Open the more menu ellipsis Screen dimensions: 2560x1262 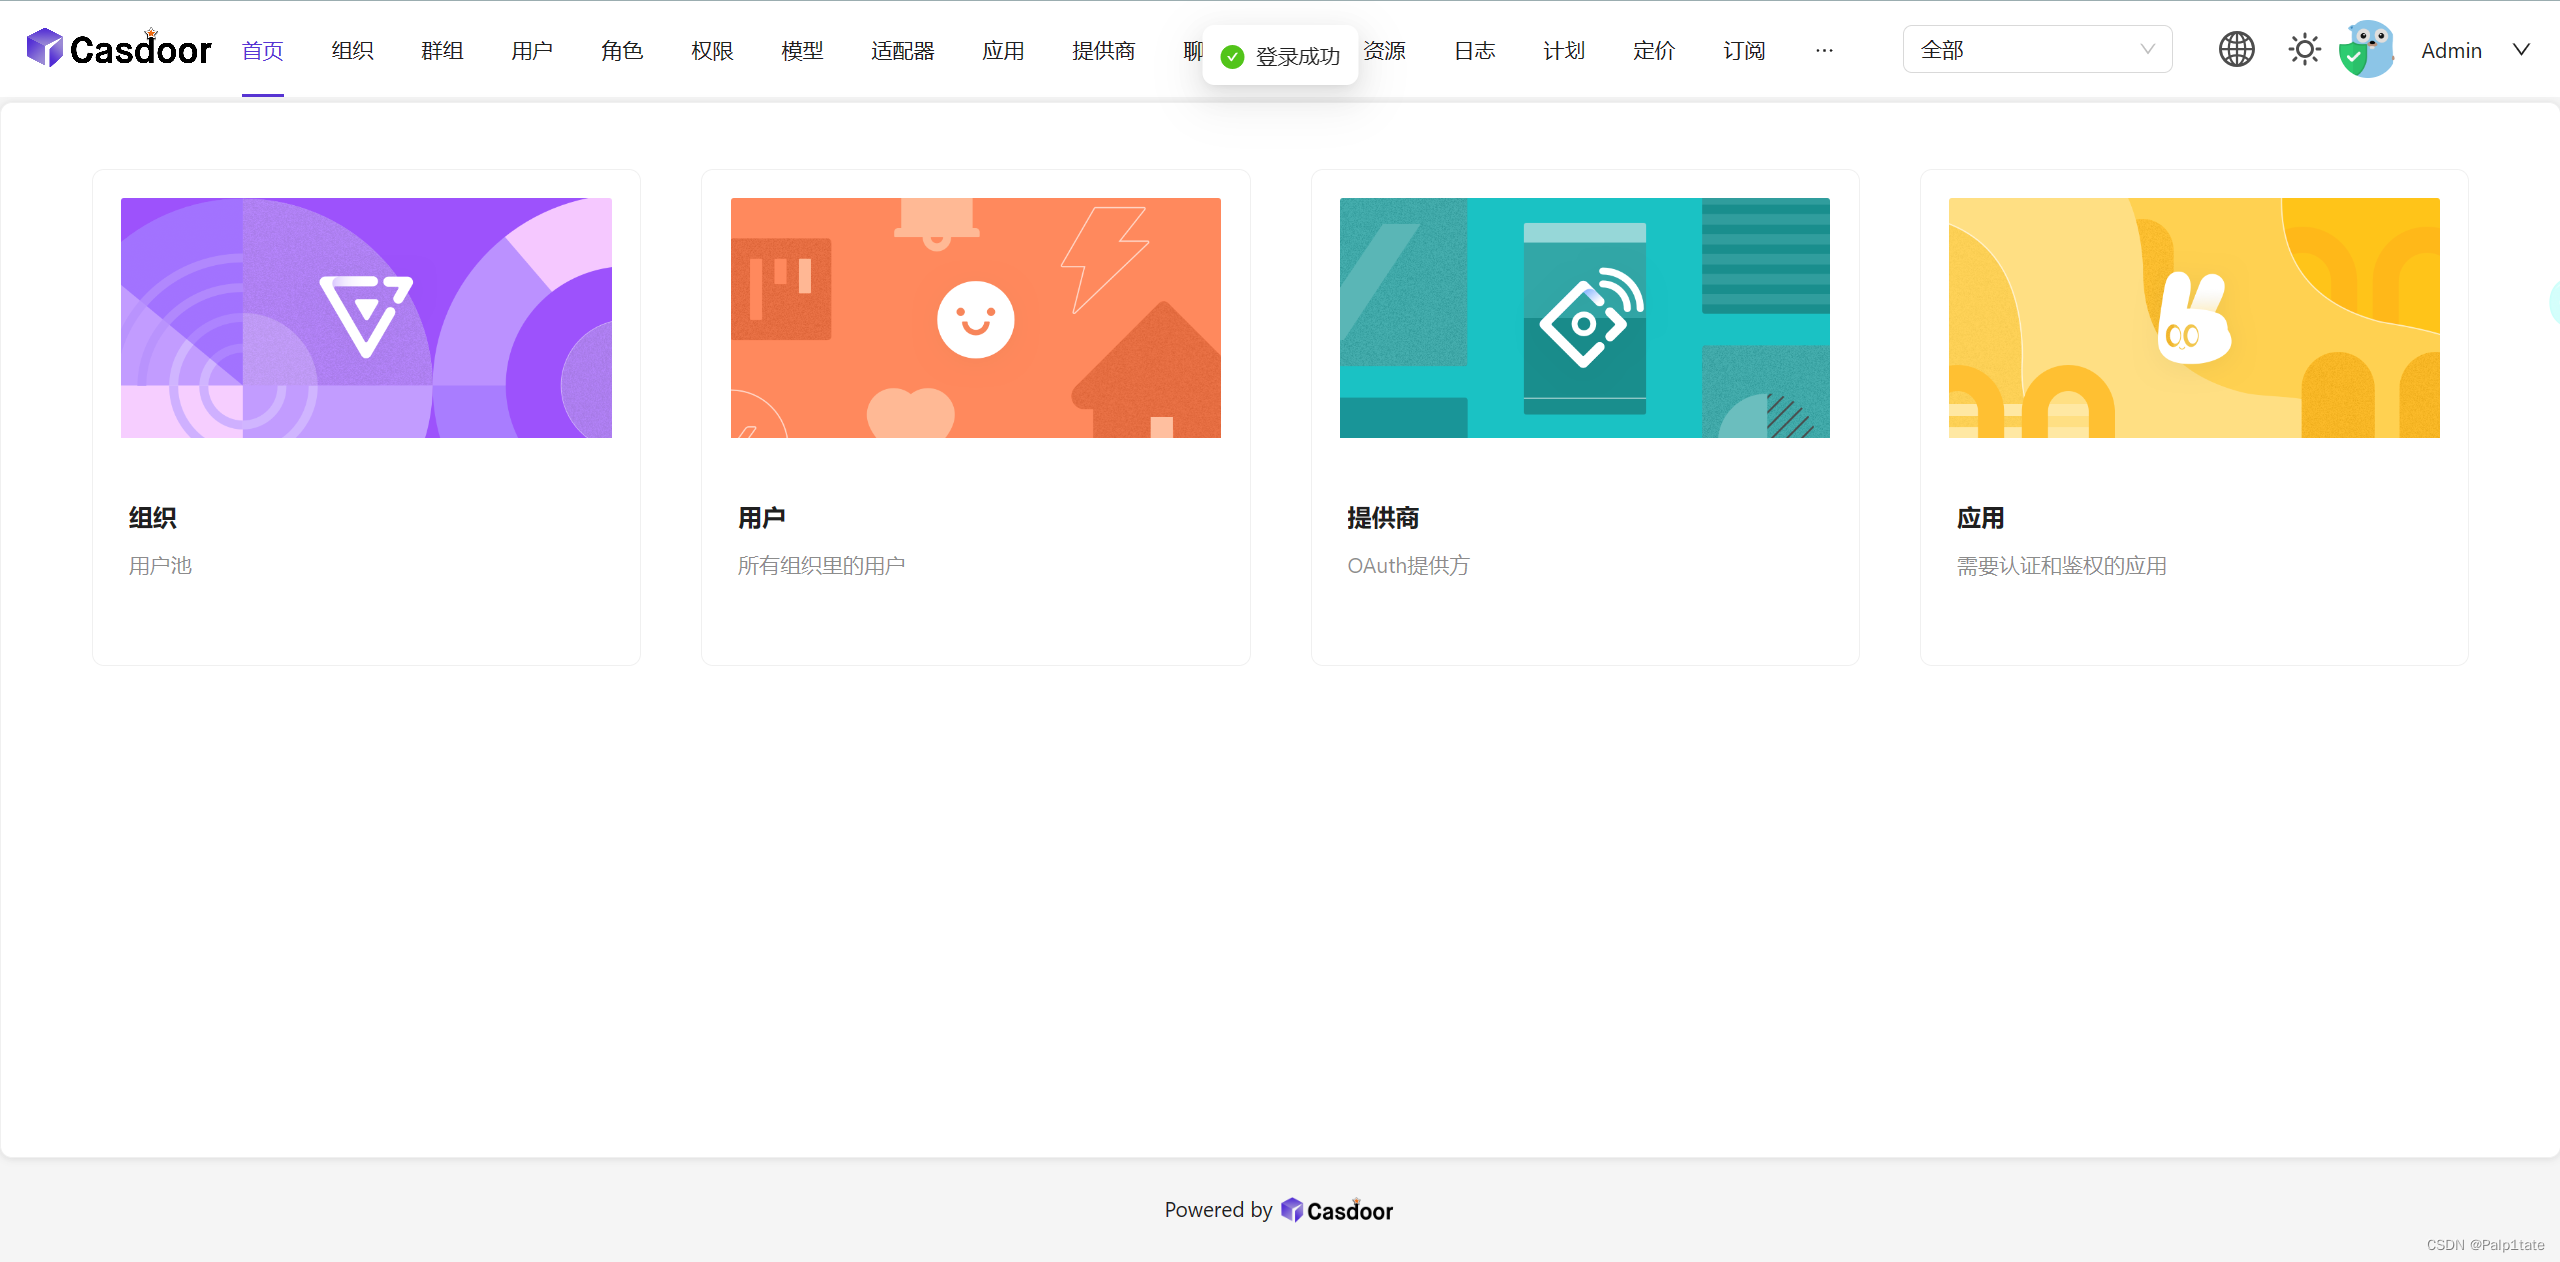pos(1824,50)
